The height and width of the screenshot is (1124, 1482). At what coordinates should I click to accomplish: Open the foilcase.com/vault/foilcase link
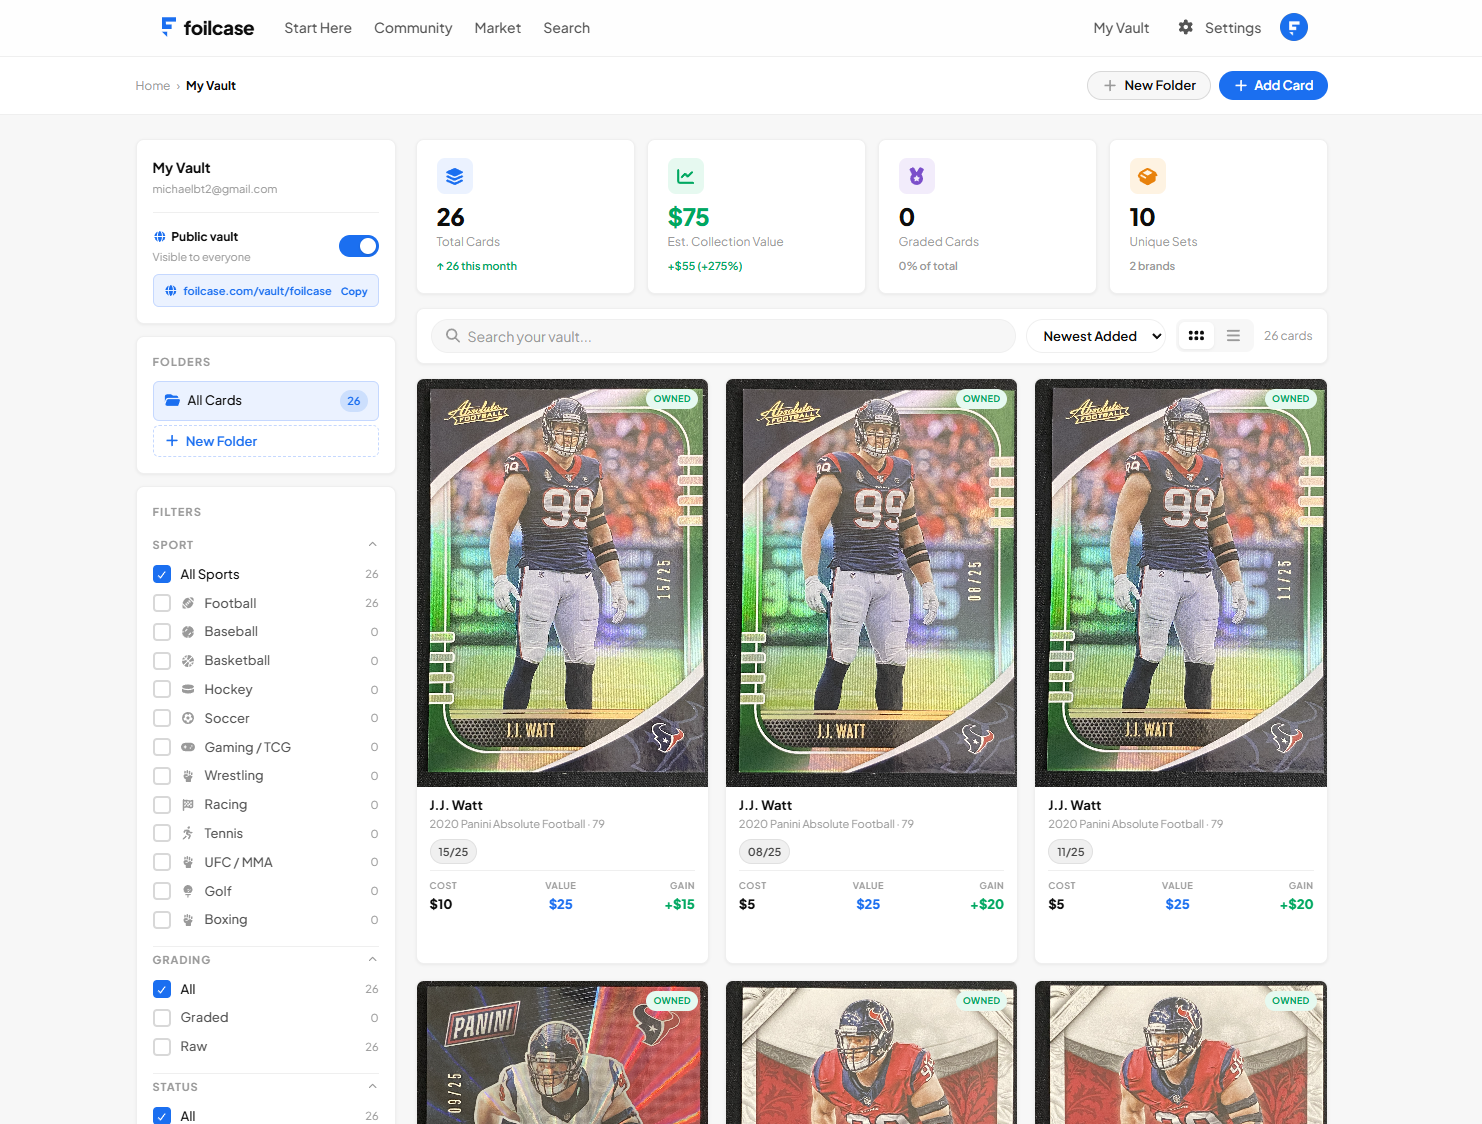(x=257, y=291)
